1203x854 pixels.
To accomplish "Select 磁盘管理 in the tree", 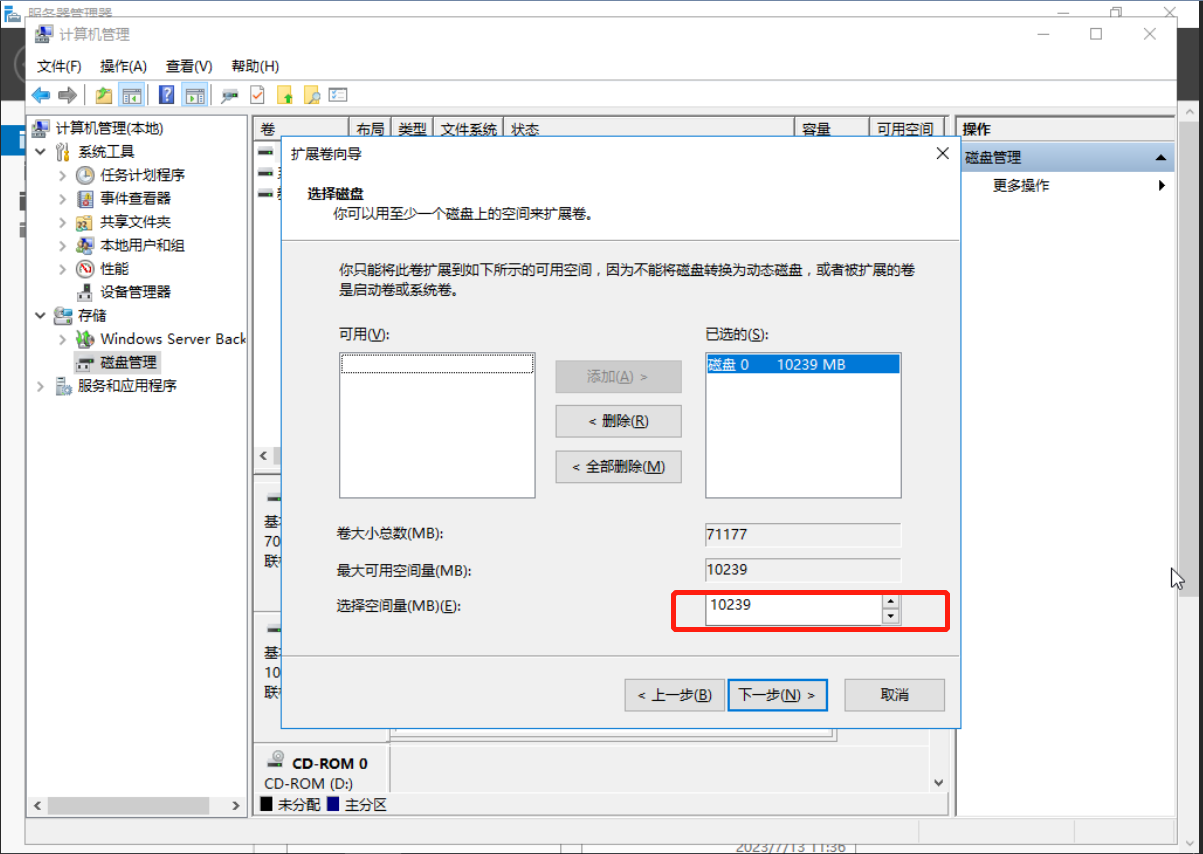I will click(128, 362).
